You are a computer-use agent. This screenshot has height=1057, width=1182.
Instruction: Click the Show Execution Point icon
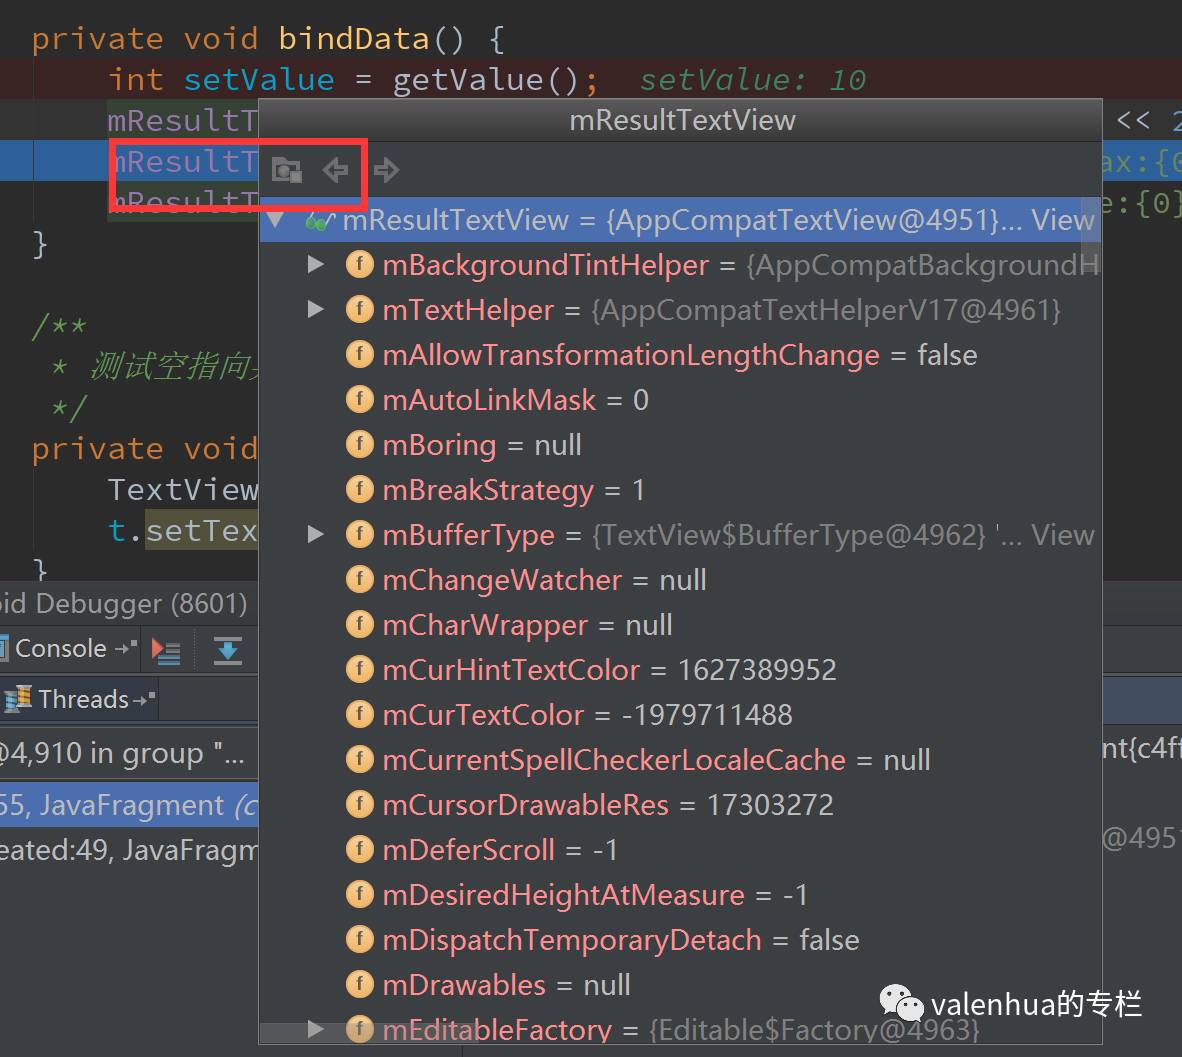point(166,651)
